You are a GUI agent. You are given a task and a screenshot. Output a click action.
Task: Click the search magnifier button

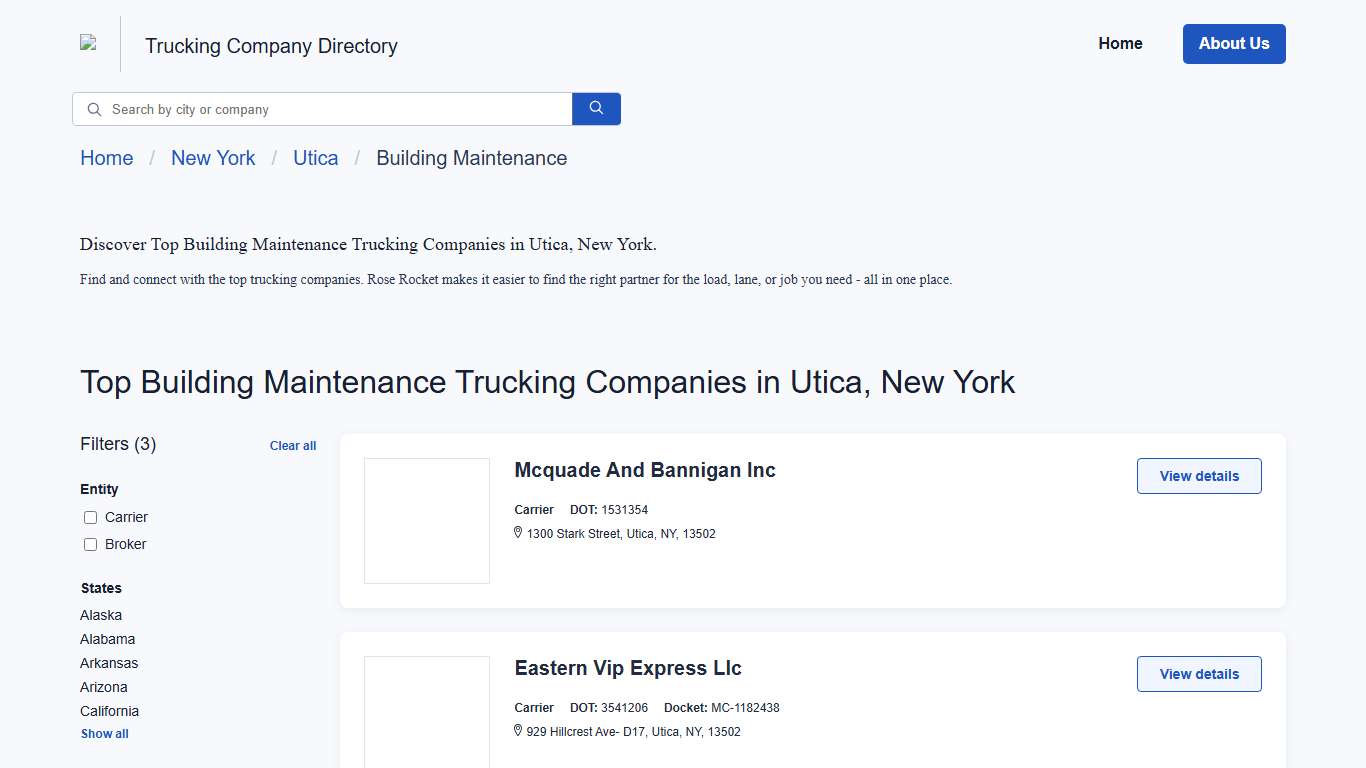tap(596, 108)
